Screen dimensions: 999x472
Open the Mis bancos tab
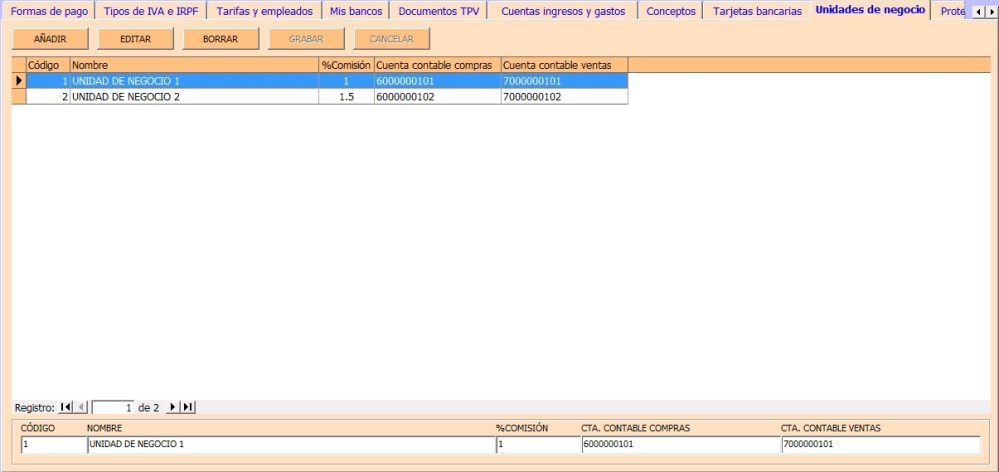[x=356, y=12]
